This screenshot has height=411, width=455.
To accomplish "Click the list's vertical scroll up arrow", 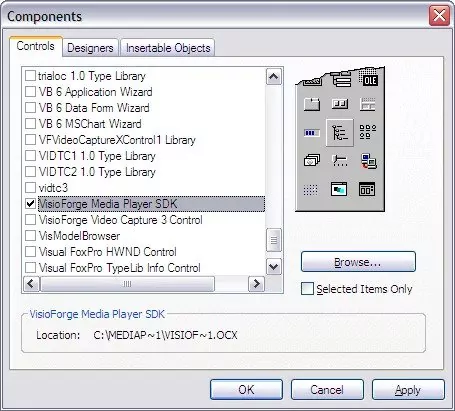I will [274, 77].
